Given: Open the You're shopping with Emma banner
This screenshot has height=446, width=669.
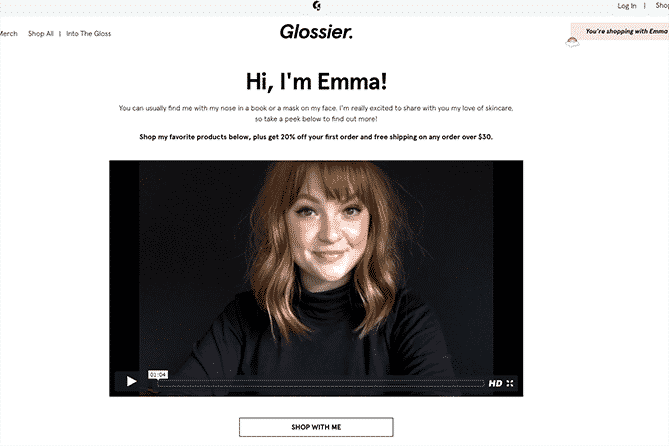Looking at the screenshot, I should click(x=620, y=31).
